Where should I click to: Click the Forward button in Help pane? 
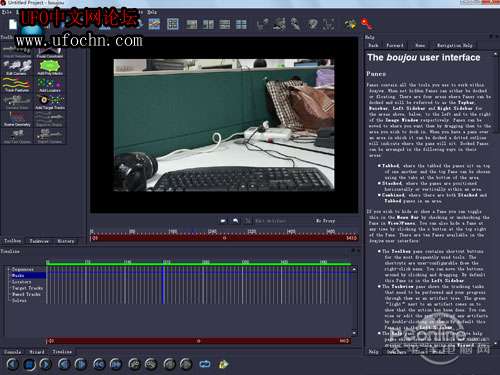pyautogui.click(x=395, y=45)
